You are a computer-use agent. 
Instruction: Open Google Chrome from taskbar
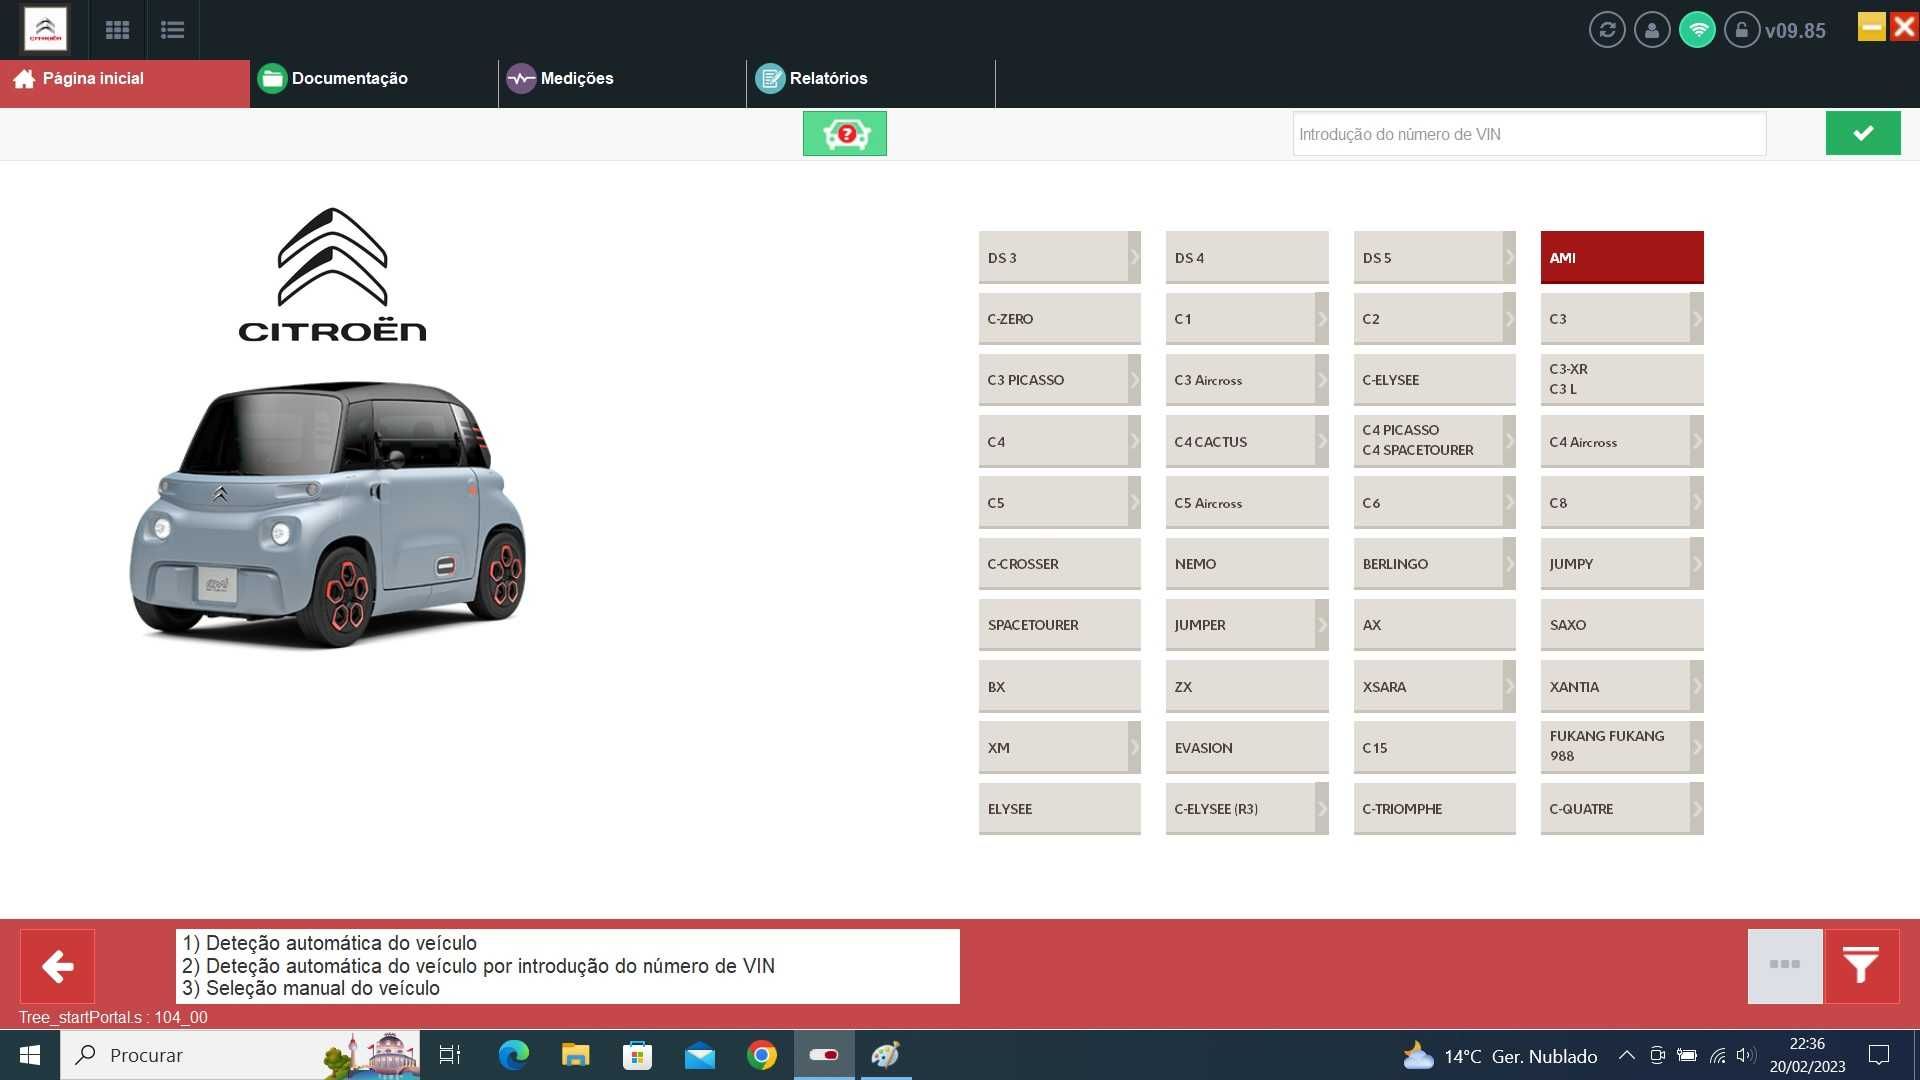pyautogui.click(x=762, y=1055)
